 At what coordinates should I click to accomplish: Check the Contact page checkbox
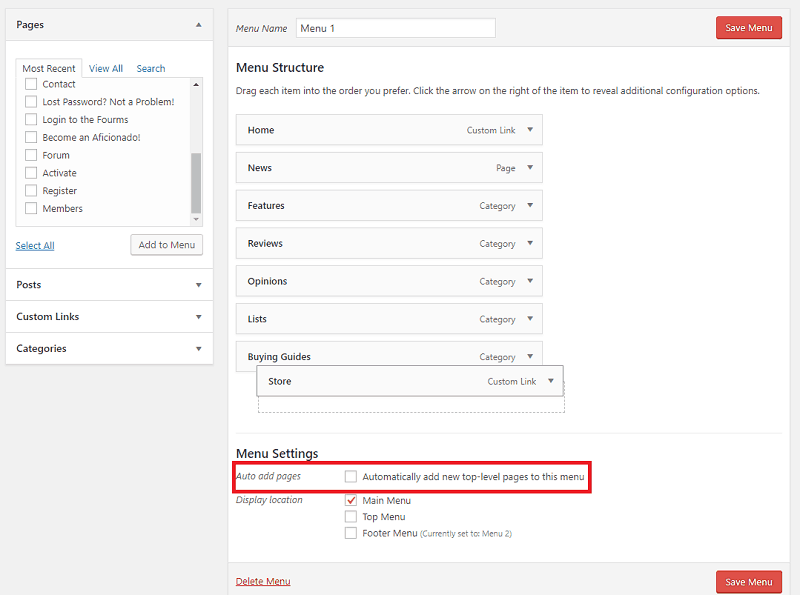[x=31, y=84]
